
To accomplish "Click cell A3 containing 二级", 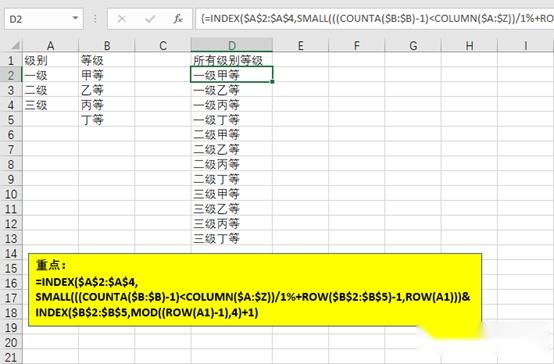I will (x=51, y=90).
